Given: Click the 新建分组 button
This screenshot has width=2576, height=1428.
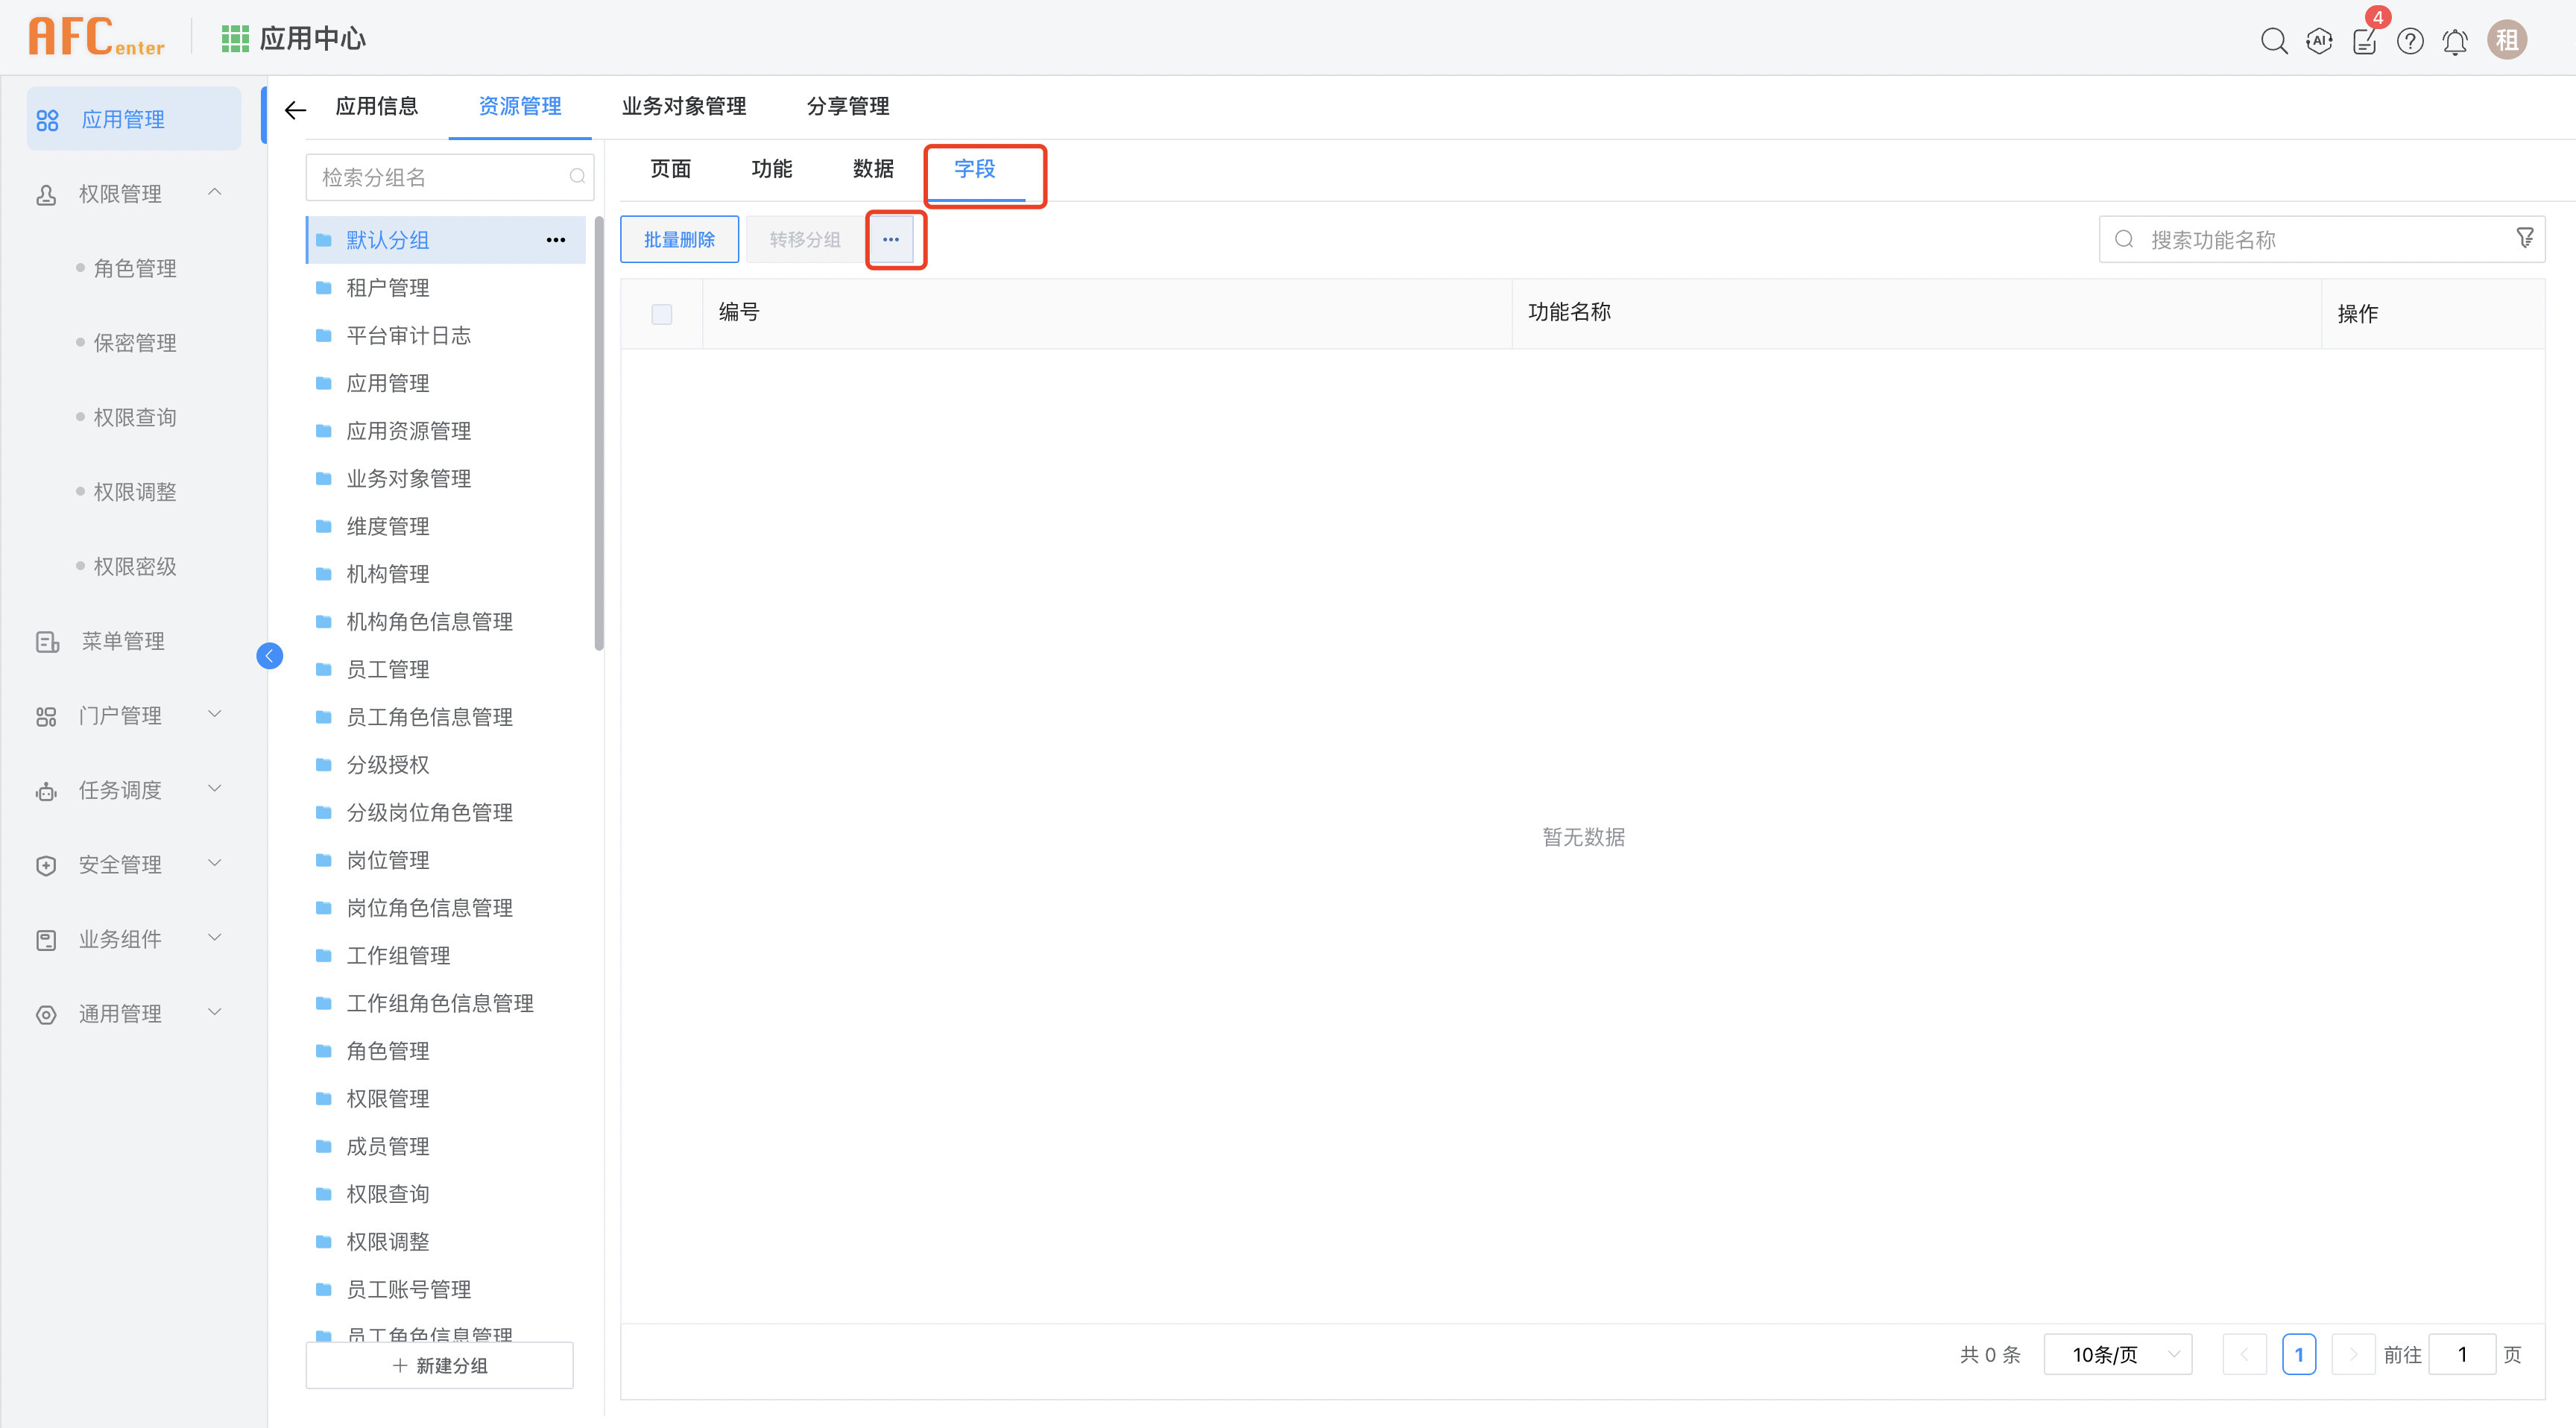Looking at the screenshot, I should coord(438,1364).
